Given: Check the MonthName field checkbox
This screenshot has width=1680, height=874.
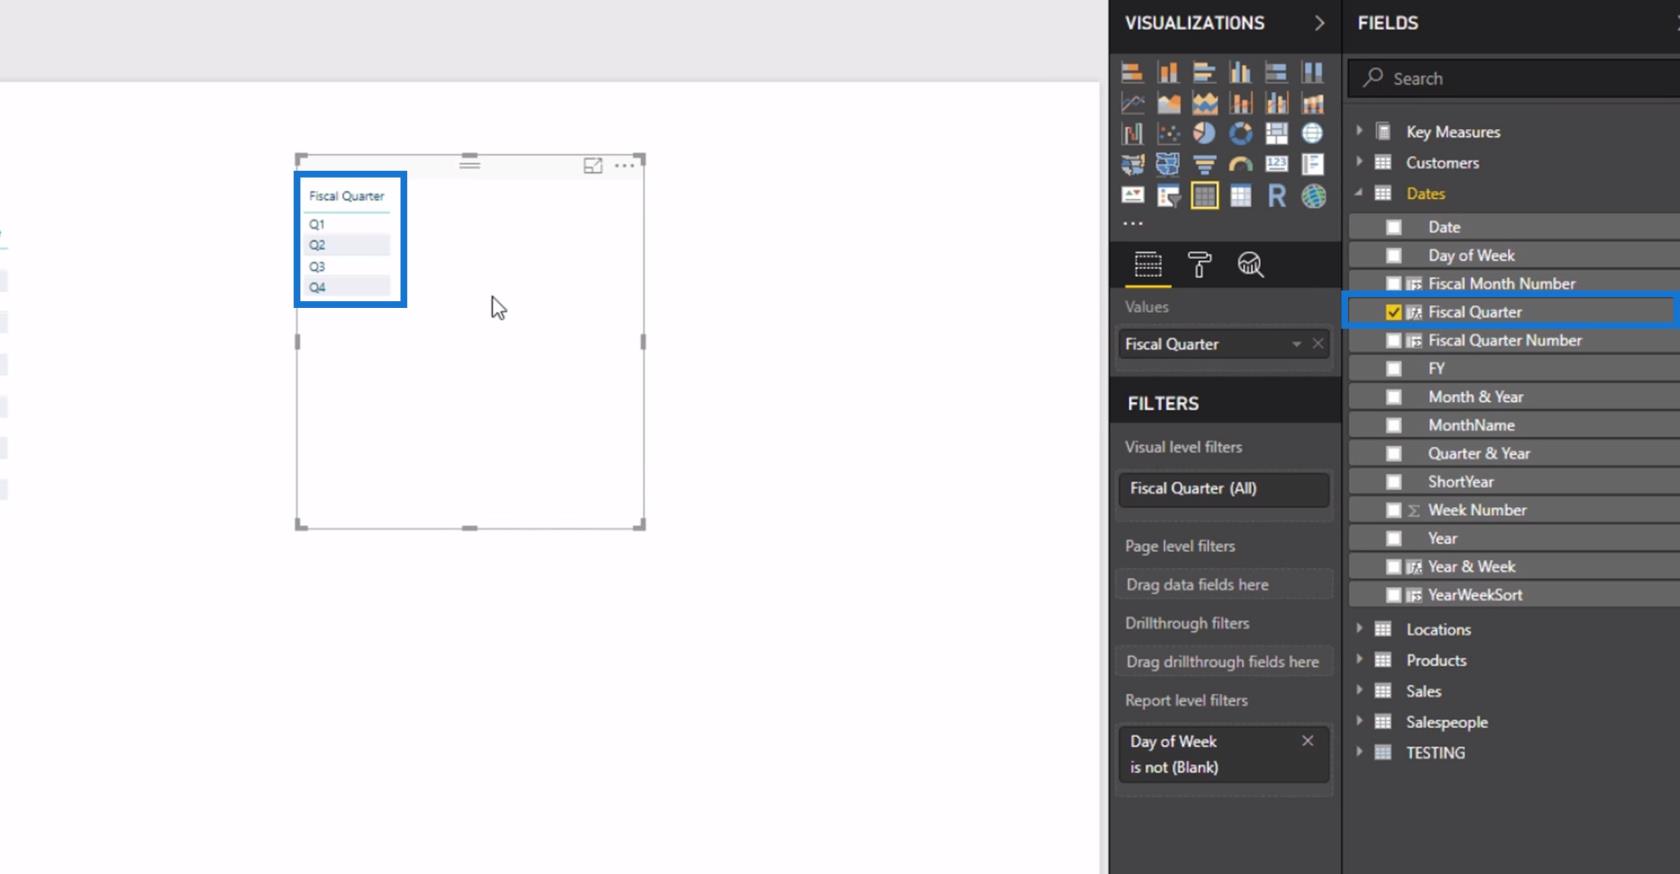Looking at the screenshot, I should point(1394,425).
